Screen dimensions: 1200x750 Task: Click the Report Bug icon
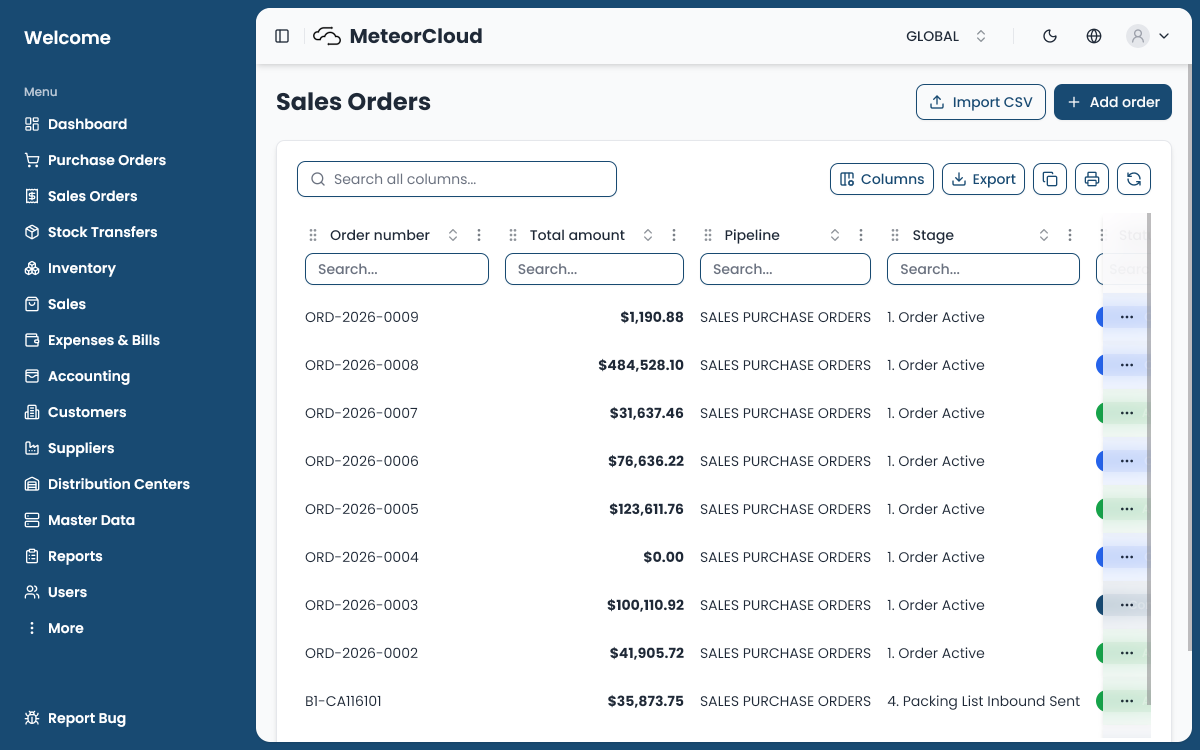tap(32, 718)
